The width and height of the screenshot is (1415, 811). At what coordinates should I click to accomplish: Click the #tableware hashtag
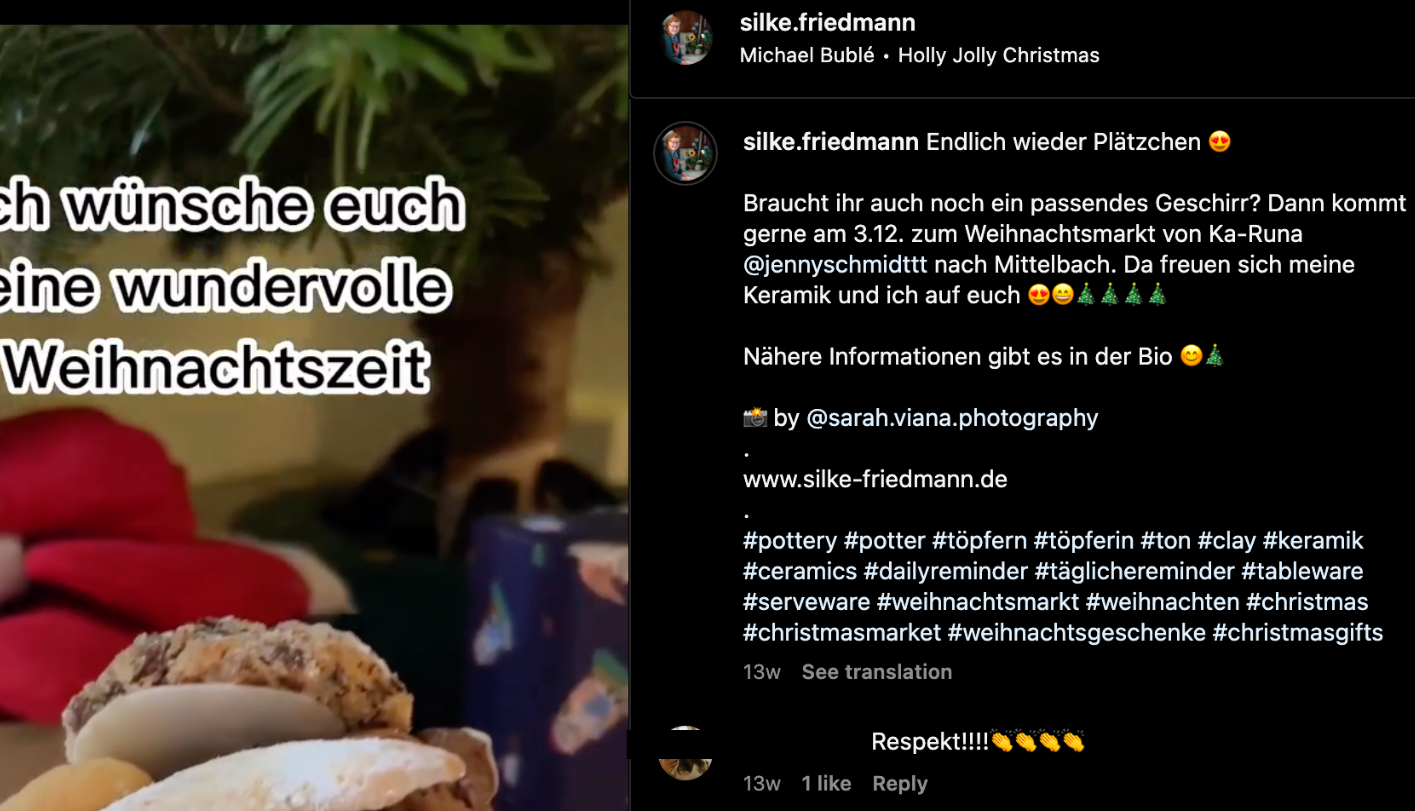point(1302,572)
